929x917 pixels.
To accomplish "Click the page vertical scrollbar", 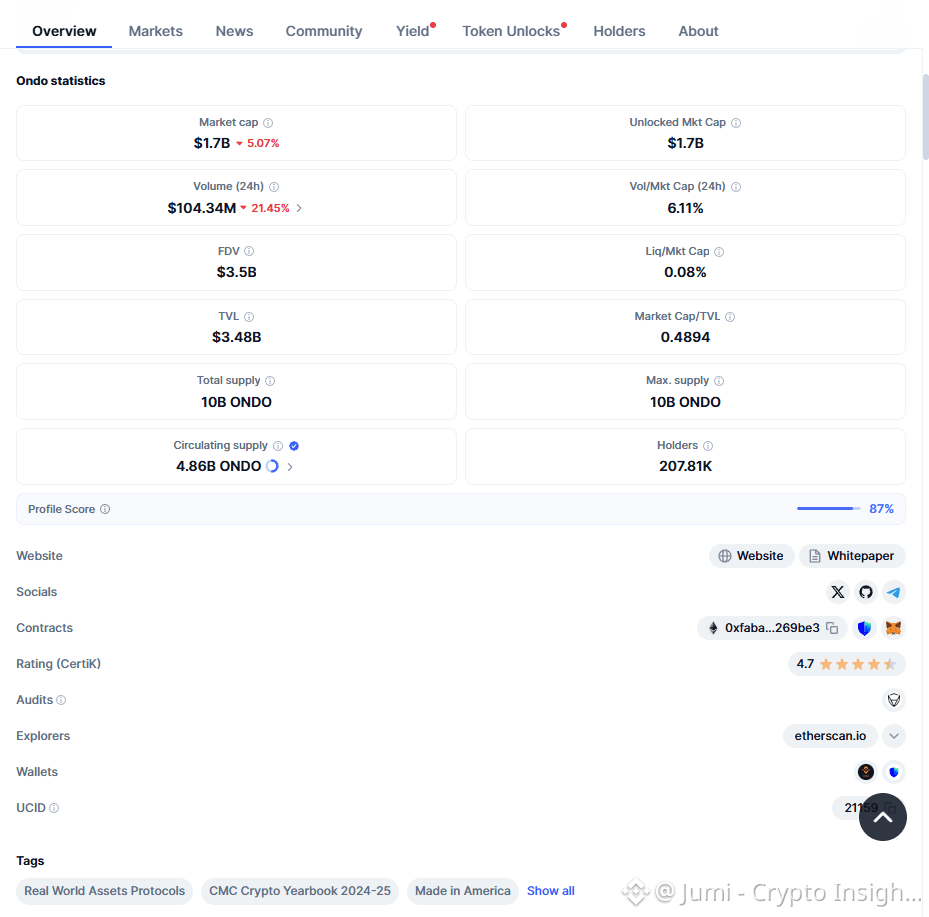I will tap(925, 117).
